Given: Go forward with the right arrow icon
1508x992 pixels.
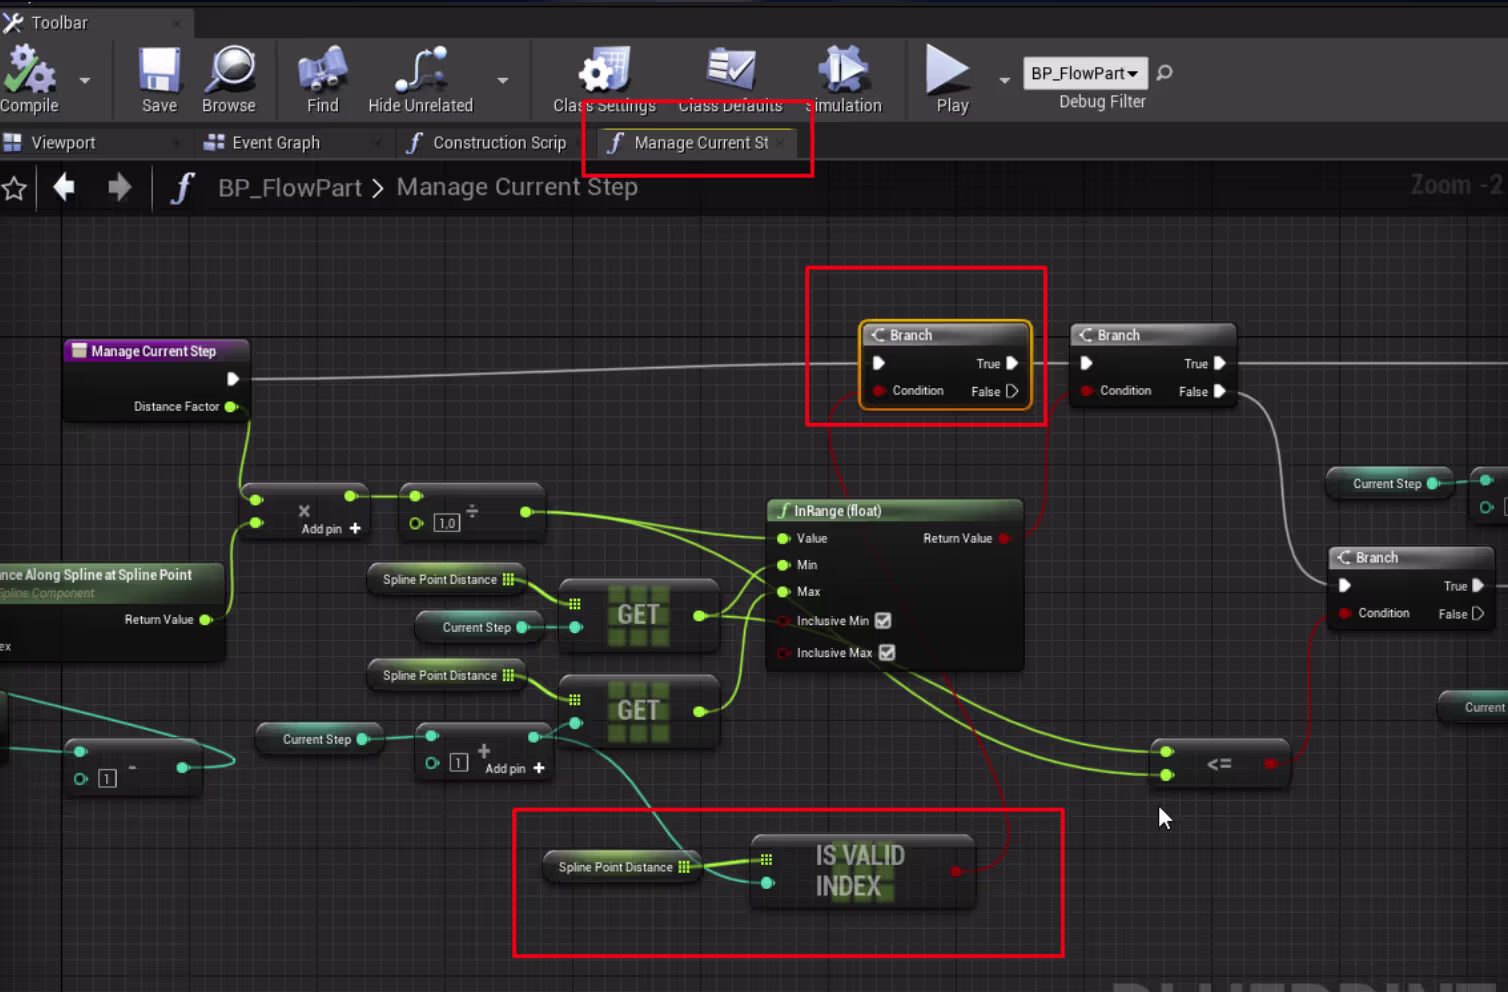Looking at the screenshot, I should tap(119, 187).
